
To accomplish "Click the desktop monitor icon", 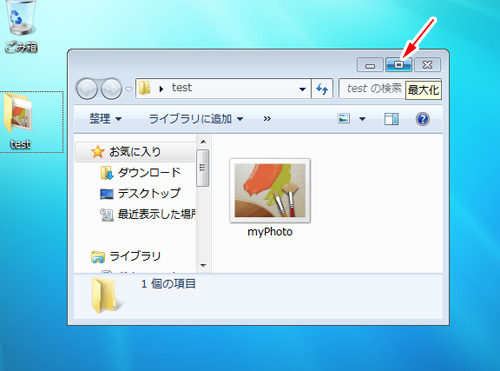I will click(107, 194).
